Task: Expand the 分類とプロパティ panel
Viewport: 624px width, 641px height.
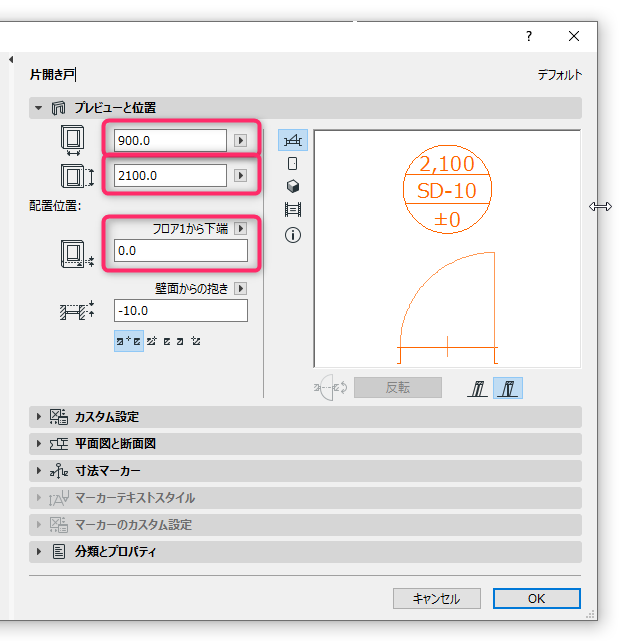Action: coord(305,552)
